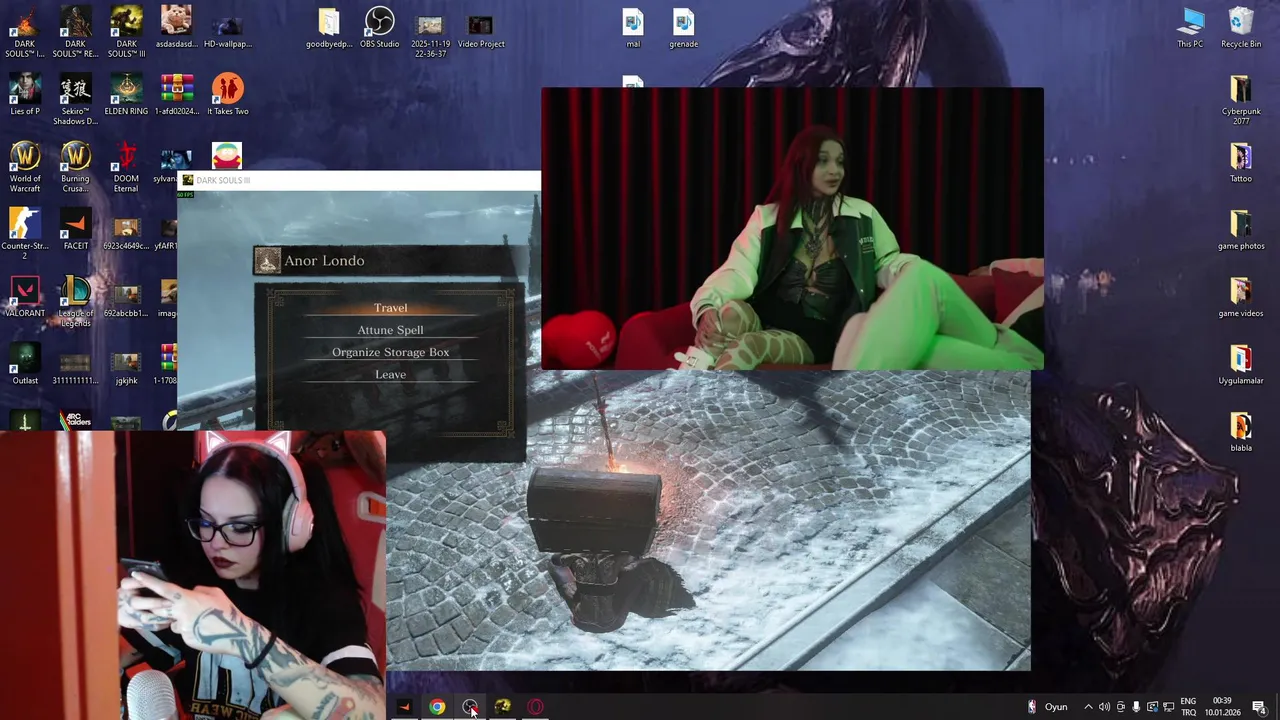Open the Tattoo desktop item
The height and width of the screenshot is (720, 1280).
point(1241,162)
